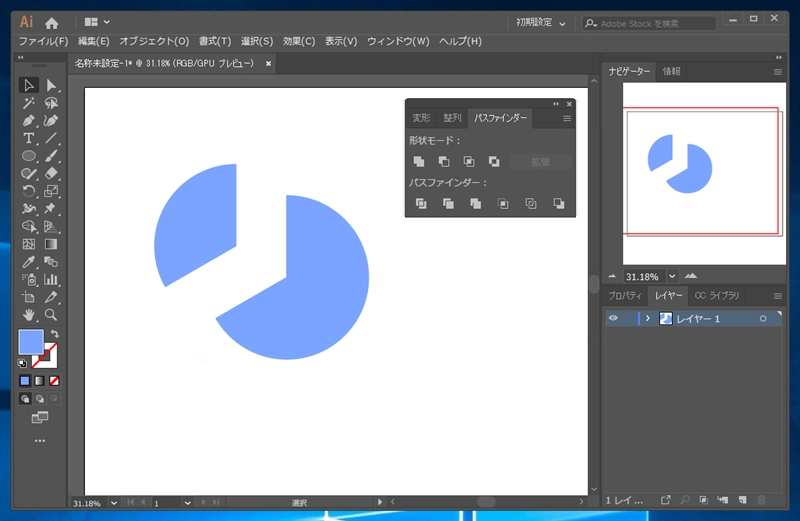
Task: Apply the Merge pathfinder
Action: pos(476,204)
